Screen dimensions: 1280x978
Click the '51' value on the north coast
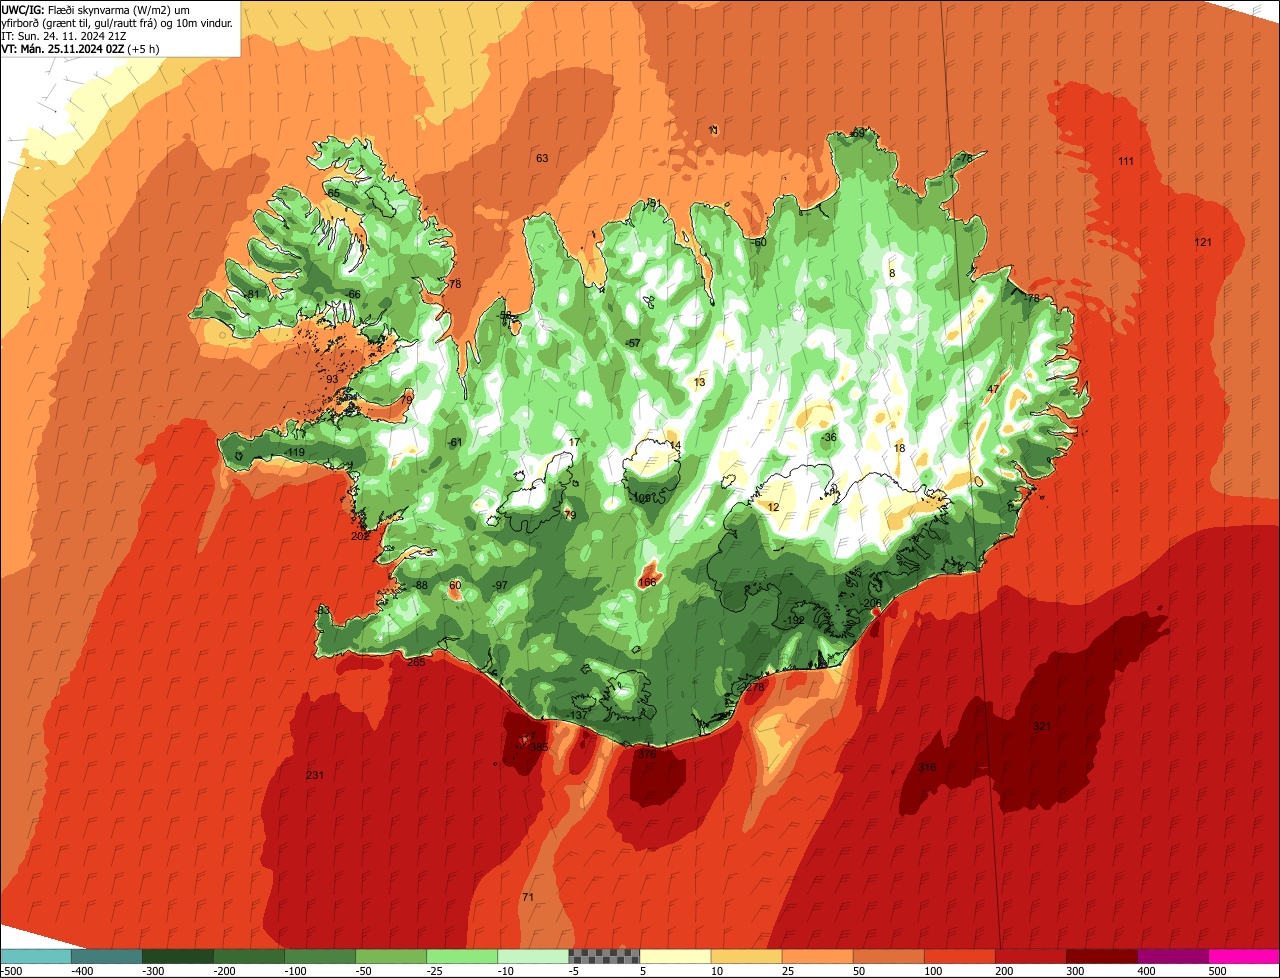click(x=656, y=203)
